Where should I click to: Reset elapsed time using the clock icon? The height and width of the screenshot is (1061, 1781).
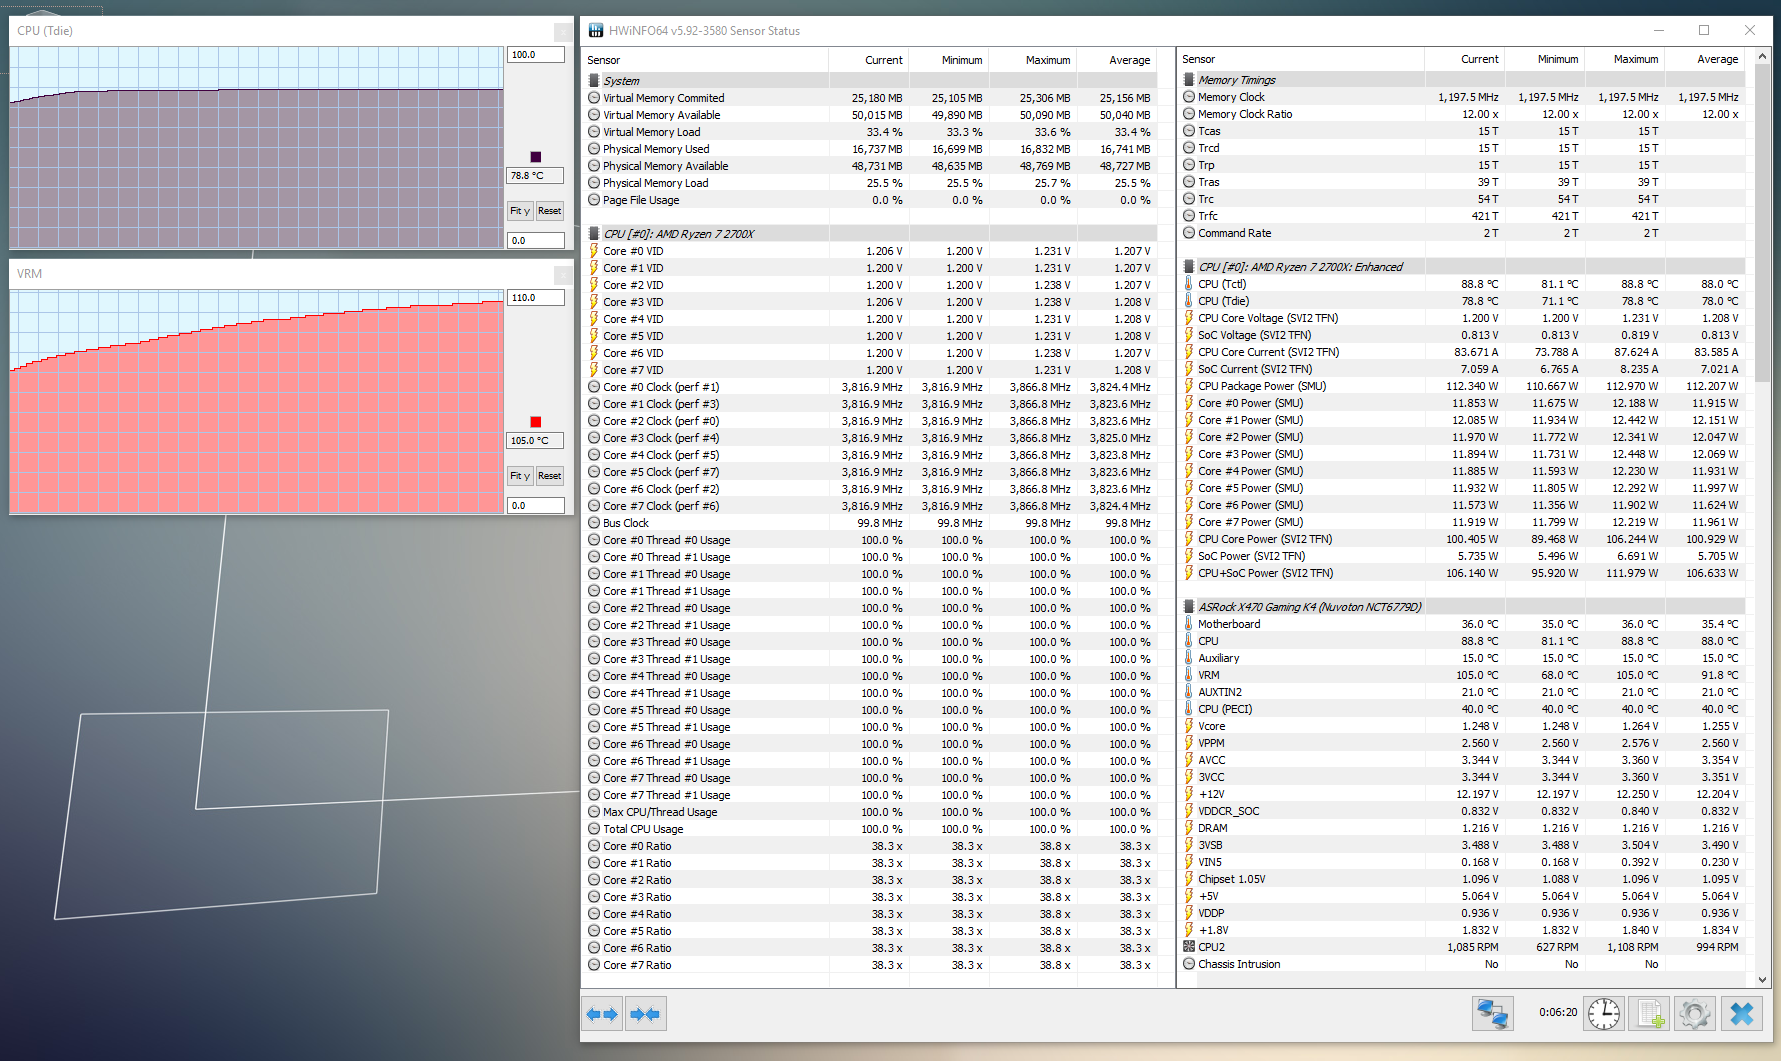point(1604,1014)
